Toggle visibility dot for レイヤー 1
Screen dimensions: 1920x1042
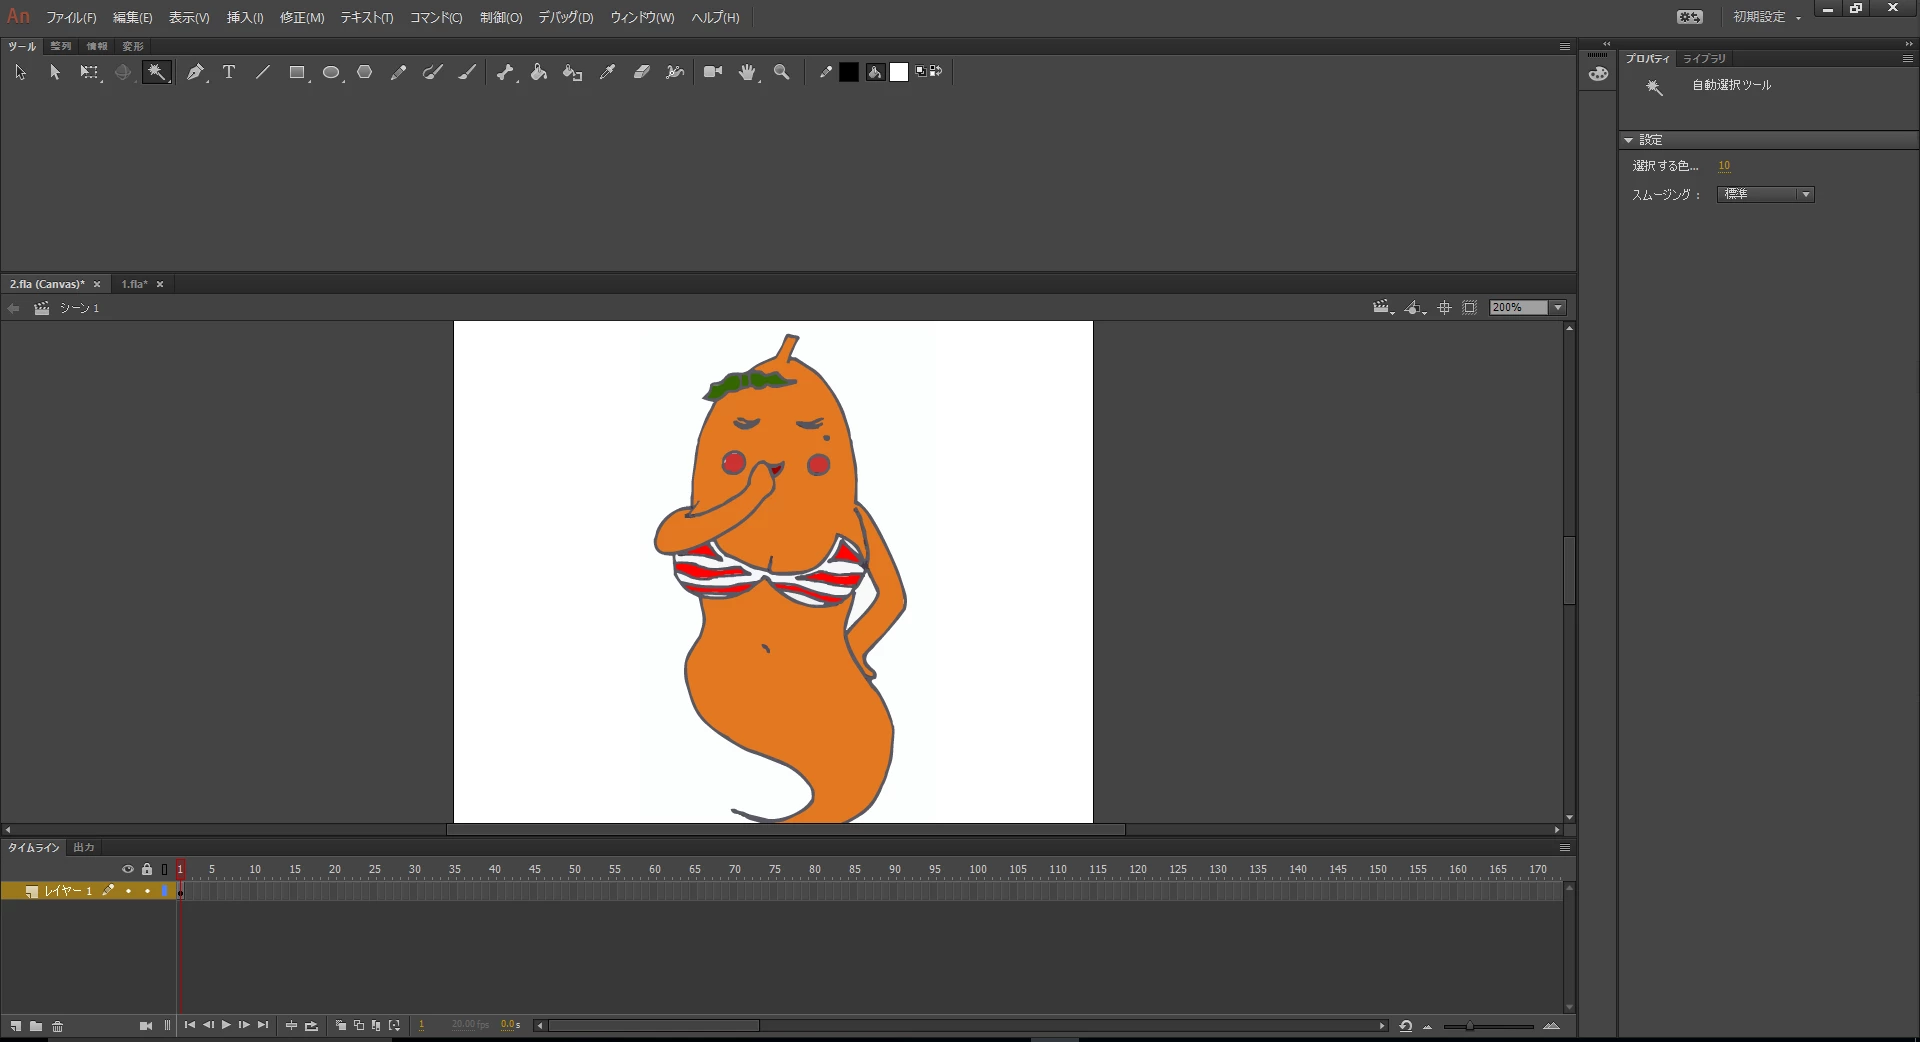click(x=128, y=891)
